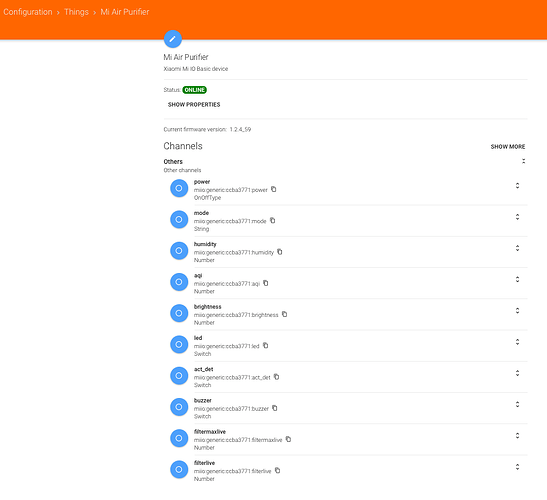Click the act_det channel link circle icon
Screen dimensions: 547x500
pos(179,376)
